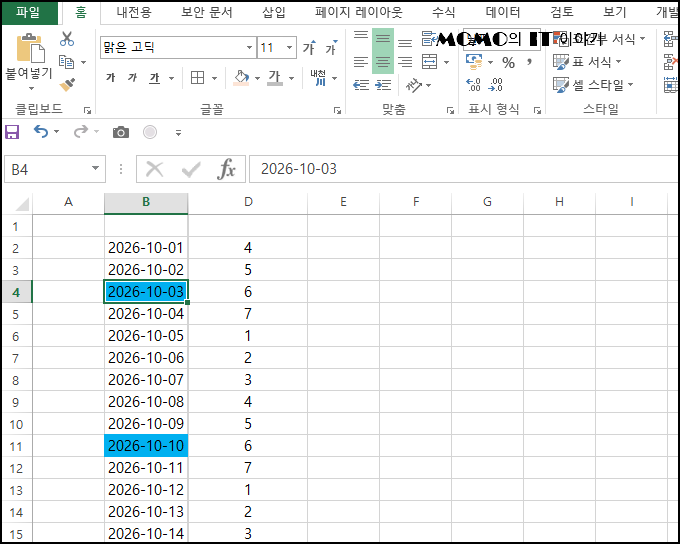Align text to top
The image size is (680, 544).
pyautogui.click(x=361, y=36)
